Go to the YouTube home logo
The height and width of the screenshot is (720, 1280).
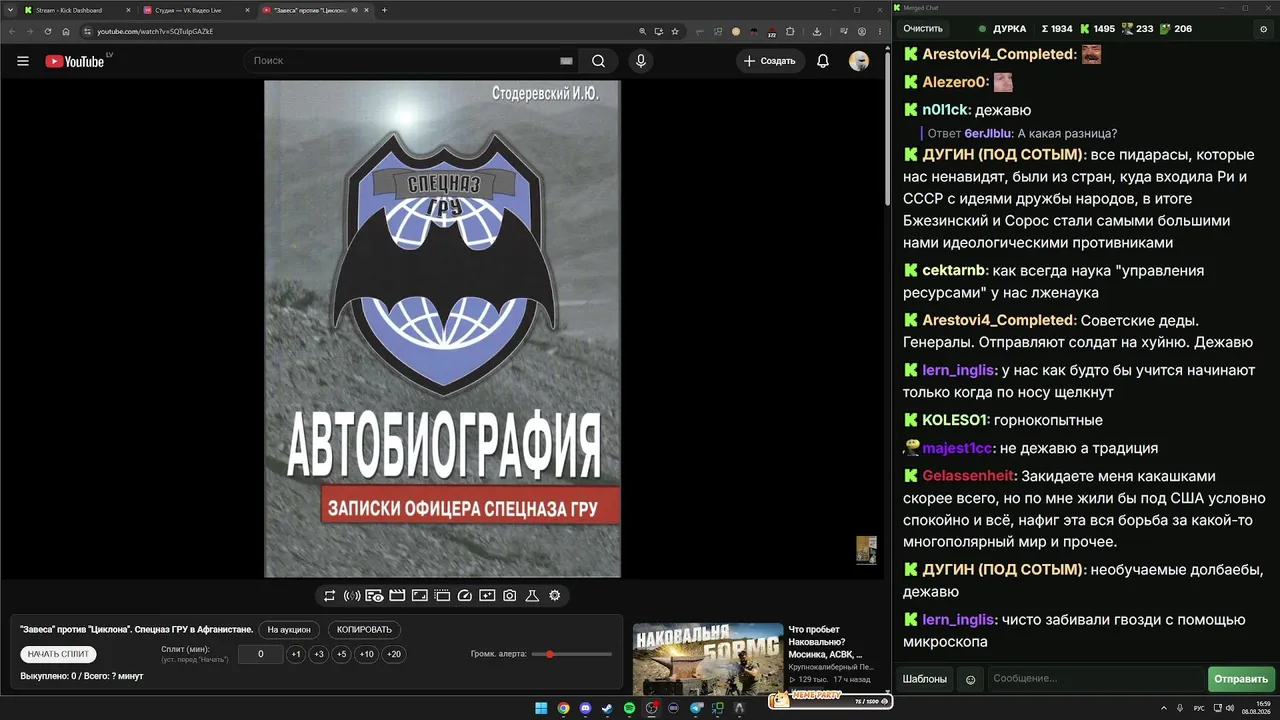pos(74,61)
